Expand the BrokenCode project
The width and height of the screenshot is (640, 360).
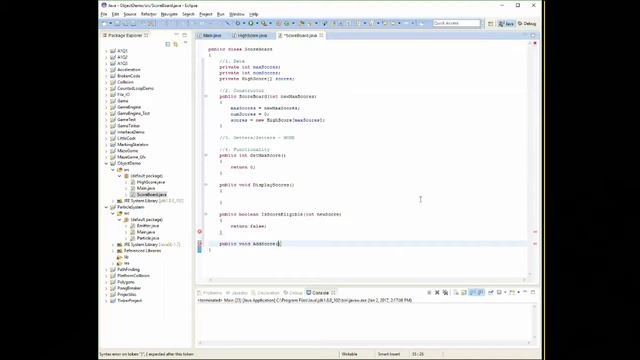107,76
